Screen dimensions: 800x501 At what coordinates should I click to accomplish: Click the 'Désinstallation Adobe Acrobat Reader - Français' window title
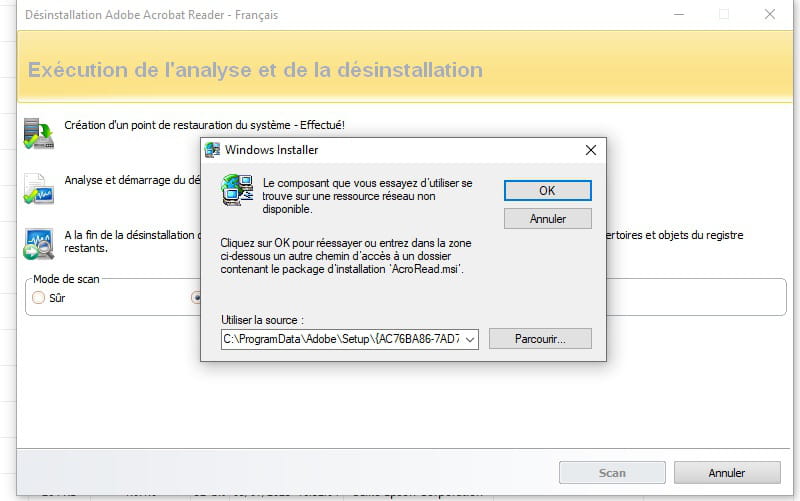152,15
